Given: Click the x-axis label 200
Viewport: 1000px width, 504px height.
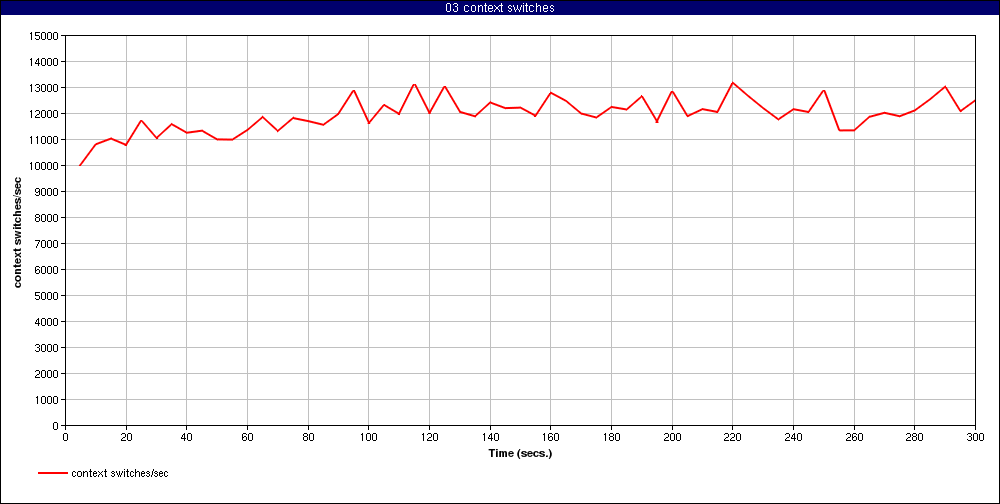Looking at the screenshot, I should click(672, 438).
